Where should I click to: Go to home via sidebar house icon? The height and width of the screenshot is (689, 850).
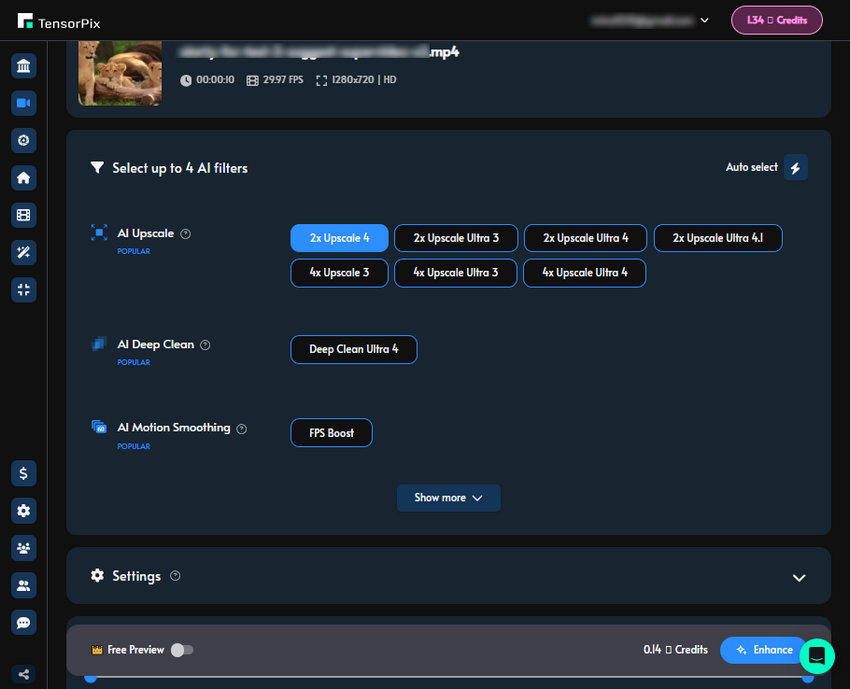23,178
